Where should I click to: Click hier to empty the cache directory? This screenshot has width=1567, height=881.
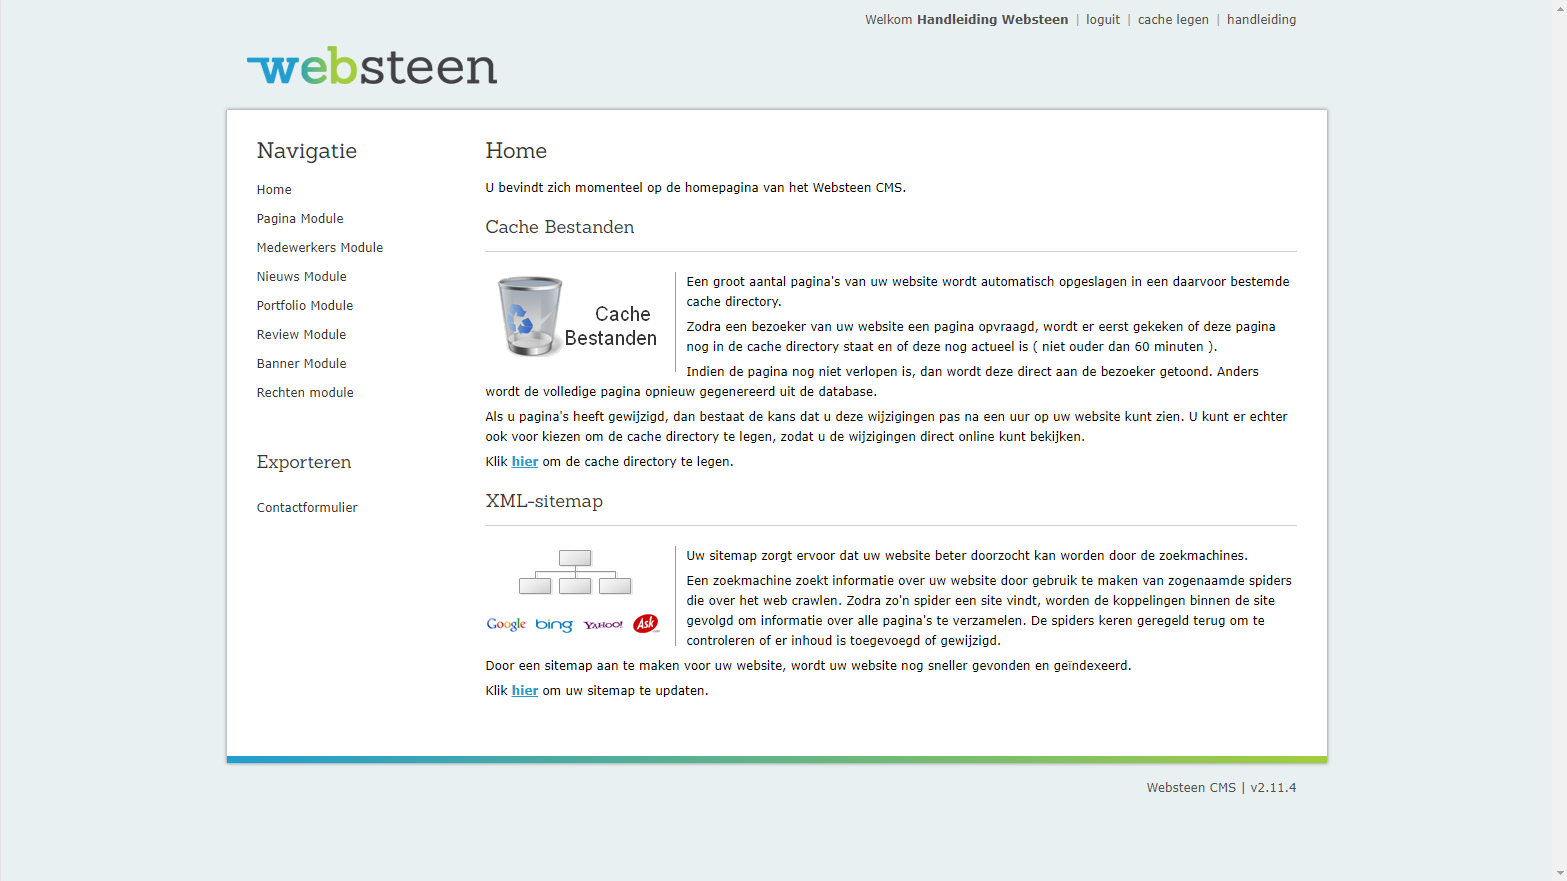pos(525,462)
